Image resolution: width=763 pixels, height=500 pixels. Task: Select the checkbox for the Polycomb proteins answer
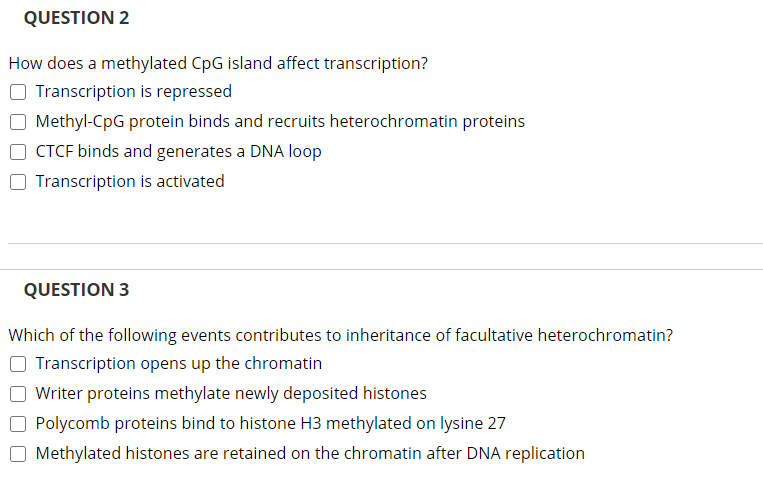(18, 424)
